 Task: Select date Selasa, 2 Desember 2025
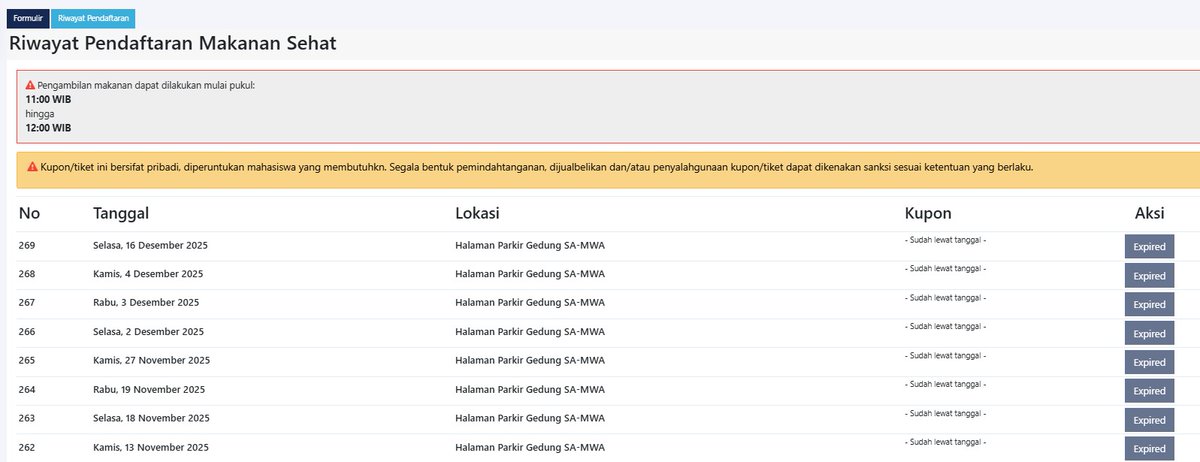click(x=148, y=332)
